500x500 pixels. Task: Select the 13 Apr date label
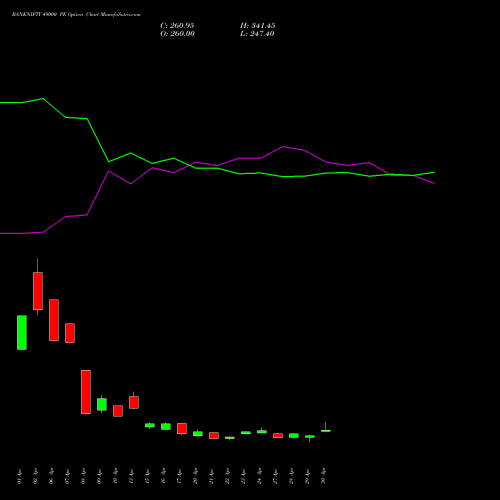[131, 476]
